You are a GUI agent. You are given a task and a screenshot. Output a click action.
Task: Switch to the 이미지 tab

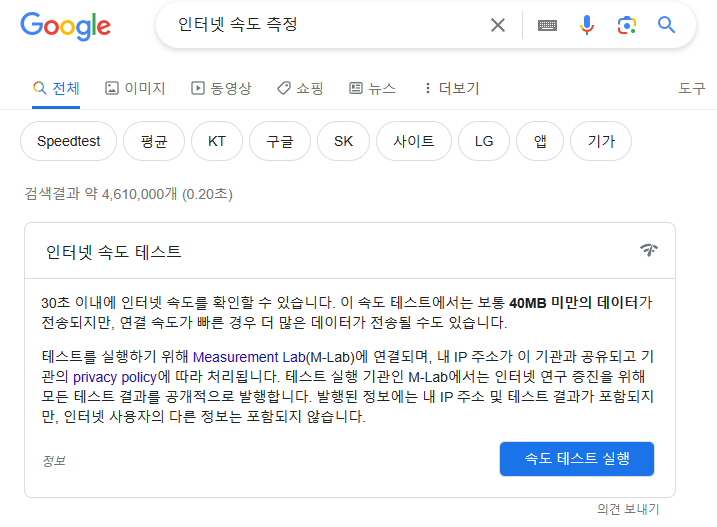135,88
